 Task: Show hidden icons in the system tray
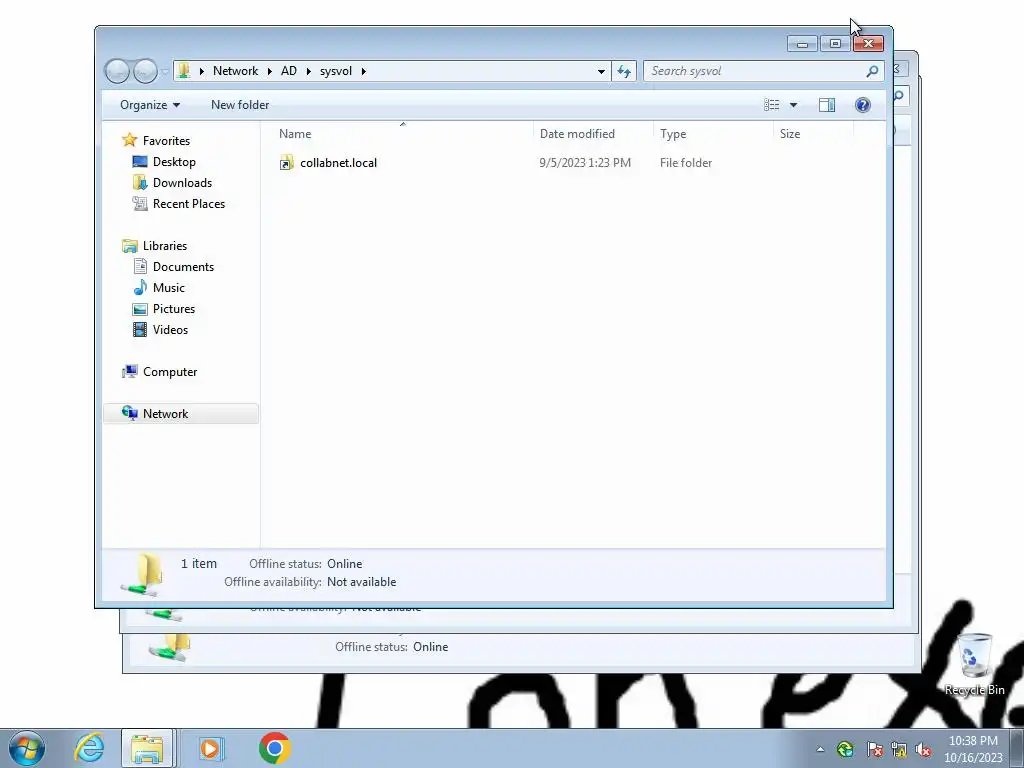(820, 750)
